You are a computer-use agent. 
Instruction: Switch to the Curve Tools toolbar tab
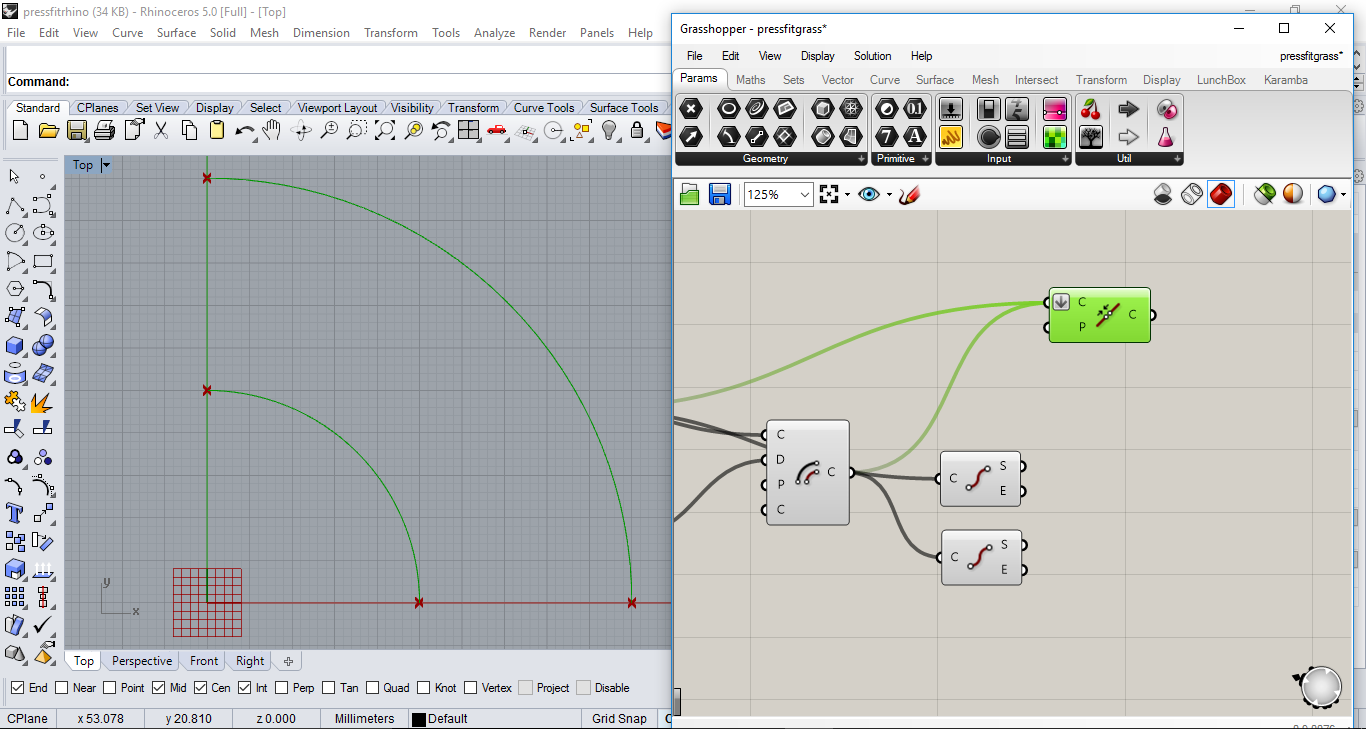point(544,107)
